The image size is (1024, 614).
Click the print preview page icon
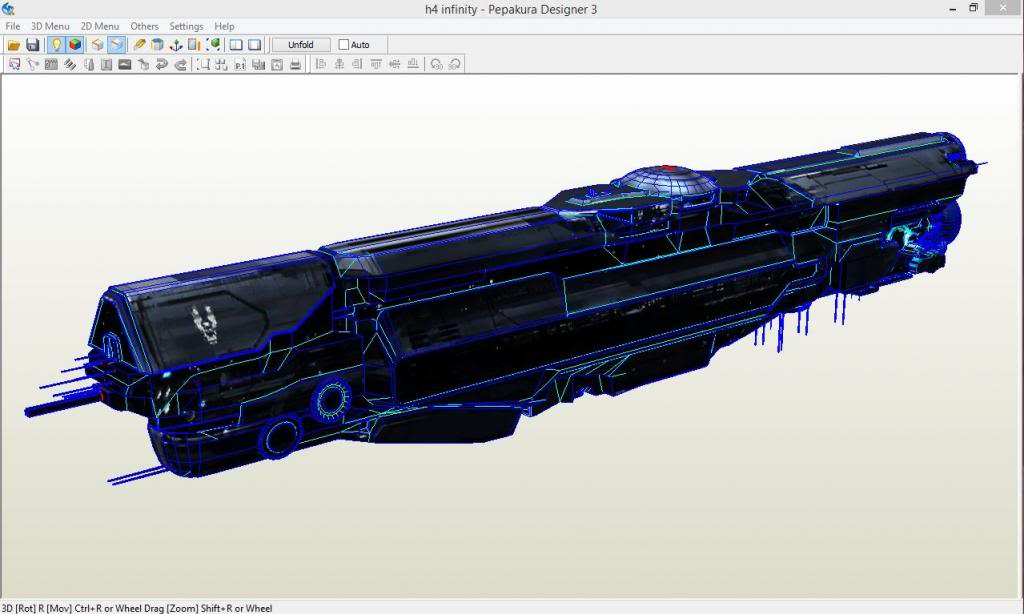(x=277, y=64)
